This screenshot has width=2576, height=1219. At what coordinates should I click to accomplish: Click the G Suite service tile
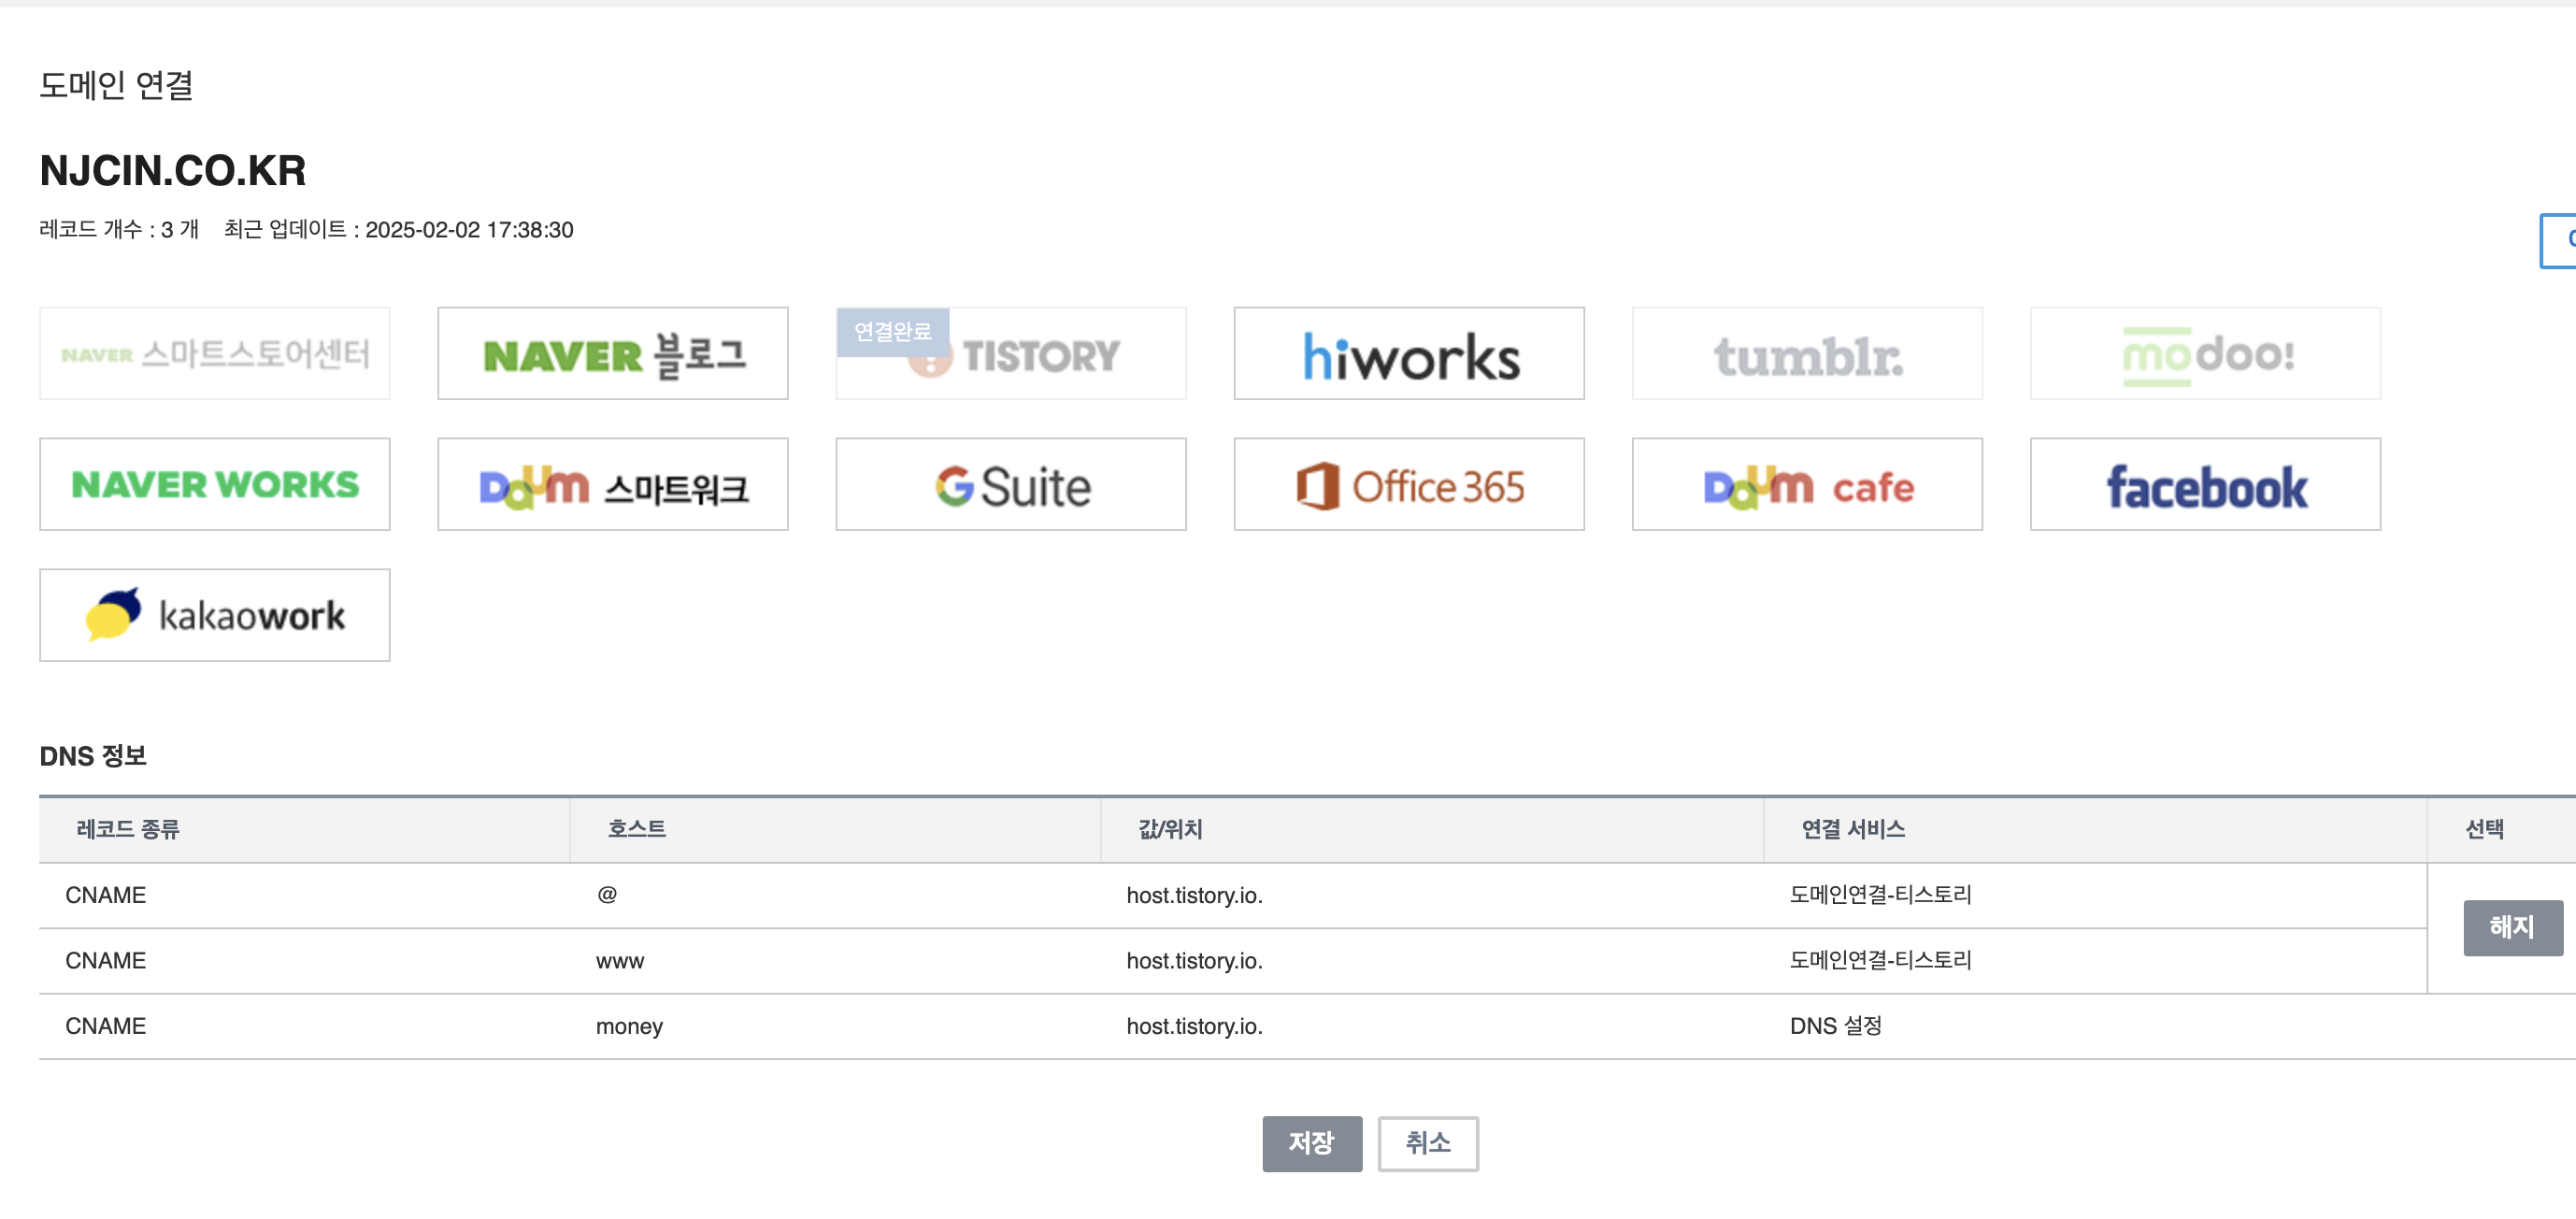1010,484
